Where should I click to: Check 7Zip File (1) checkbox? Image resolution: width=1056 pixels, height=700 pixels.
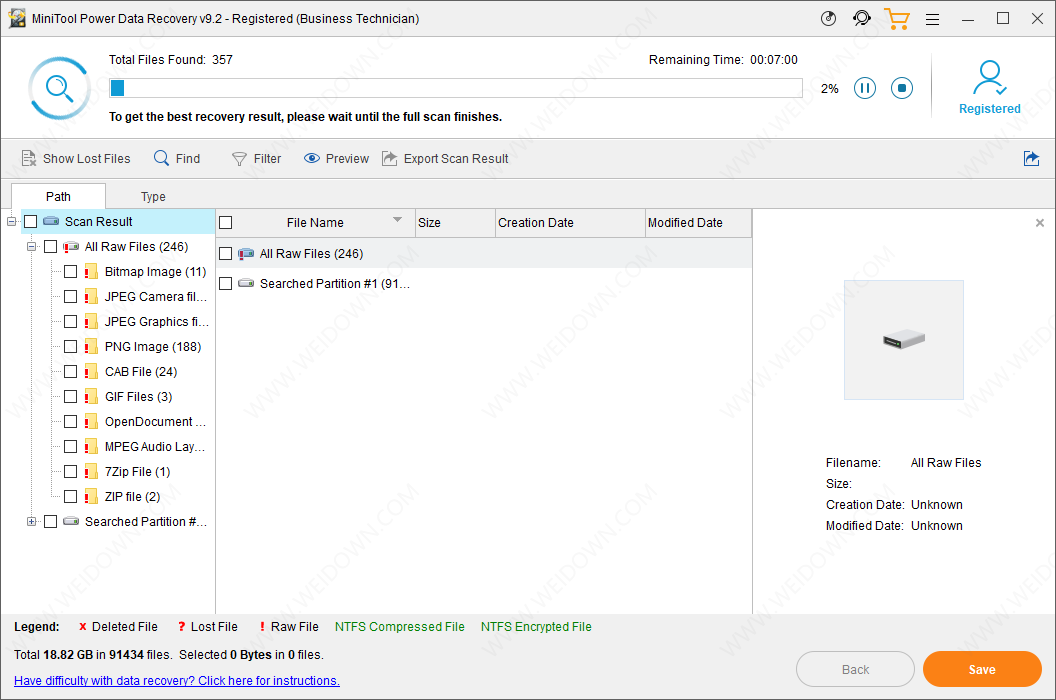(71, 472)
